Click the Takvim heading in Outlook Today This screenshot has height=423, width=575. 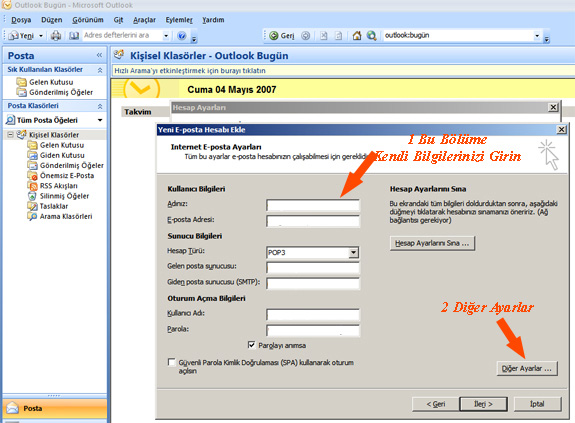138,112
